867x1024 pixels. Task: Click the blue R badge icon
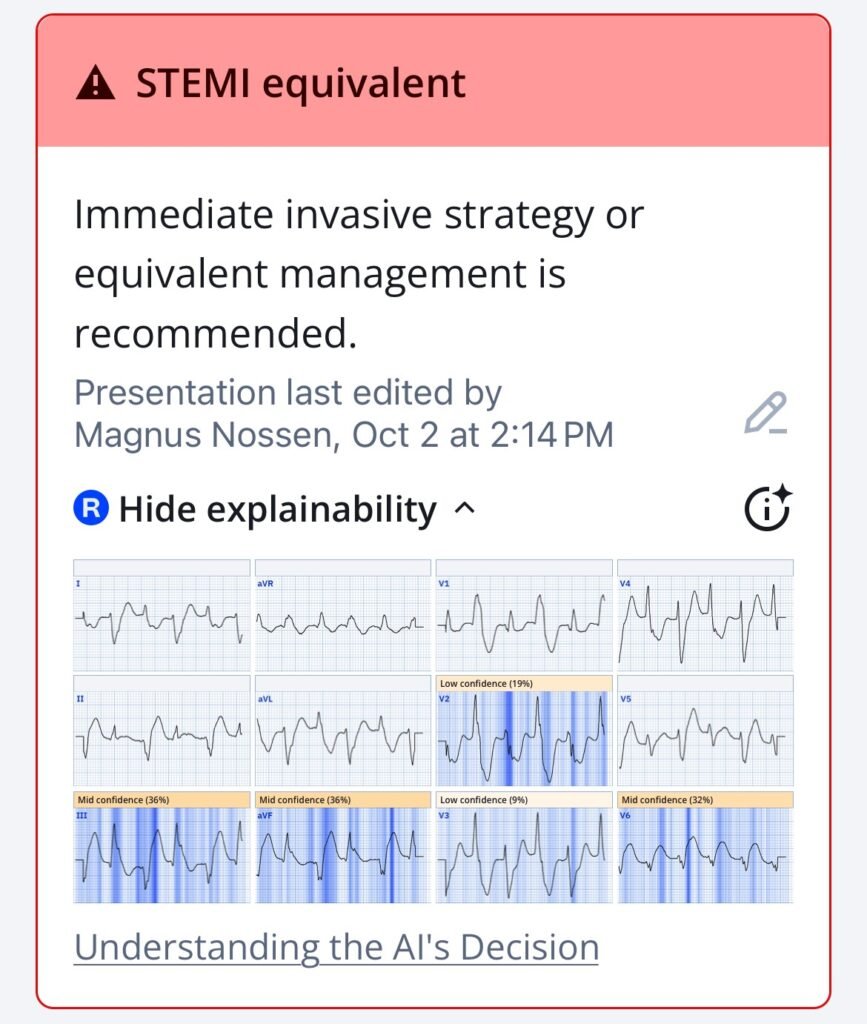point(90,509)
